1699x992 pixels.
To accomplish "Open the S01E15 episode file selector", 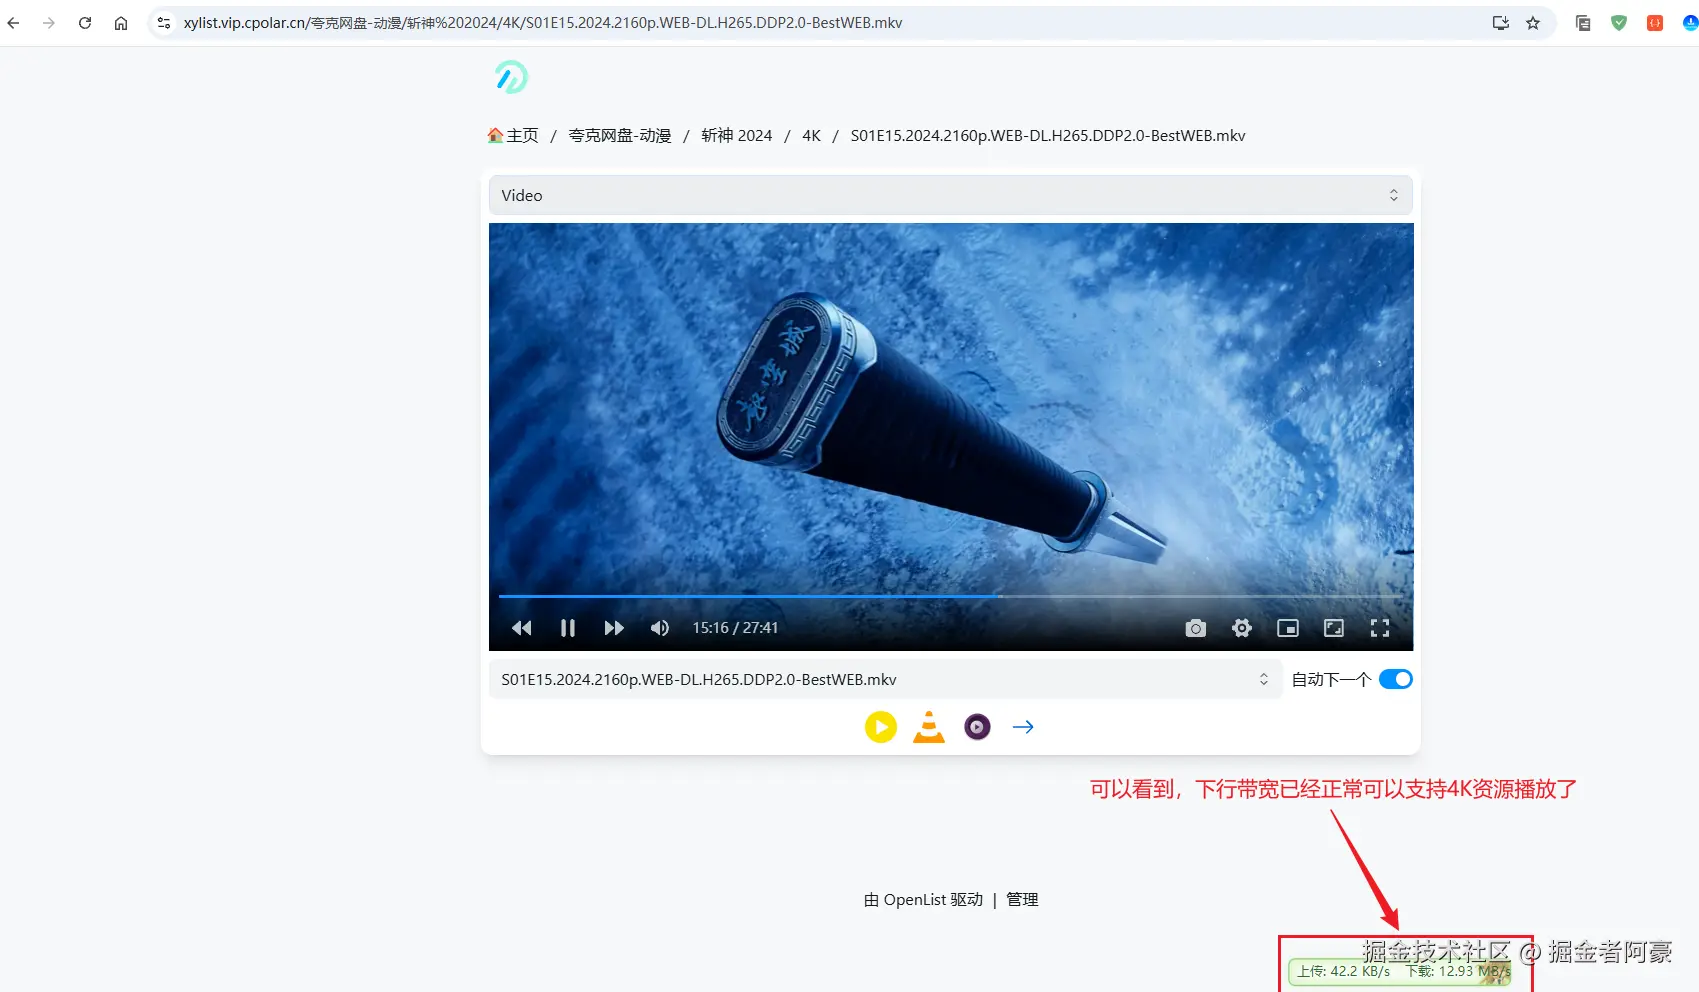I will point(885,680).
